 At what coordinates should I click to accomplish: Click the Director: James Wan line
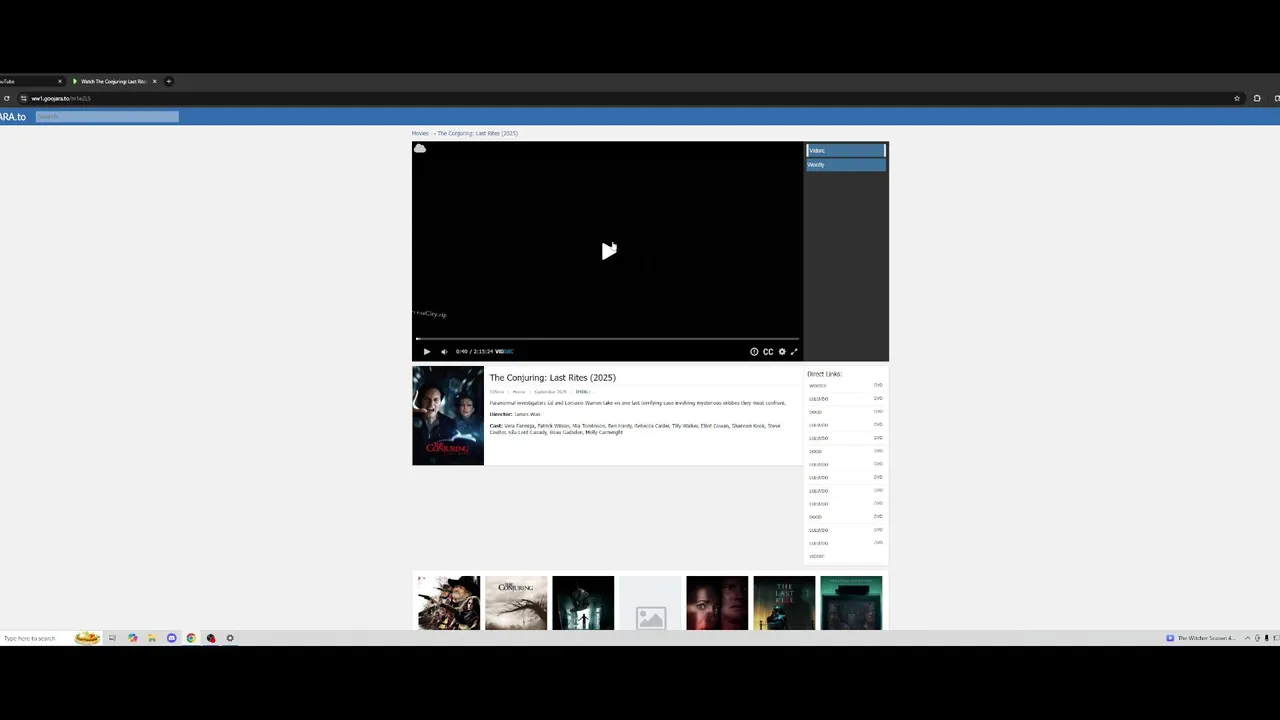(x=514, y=414)
